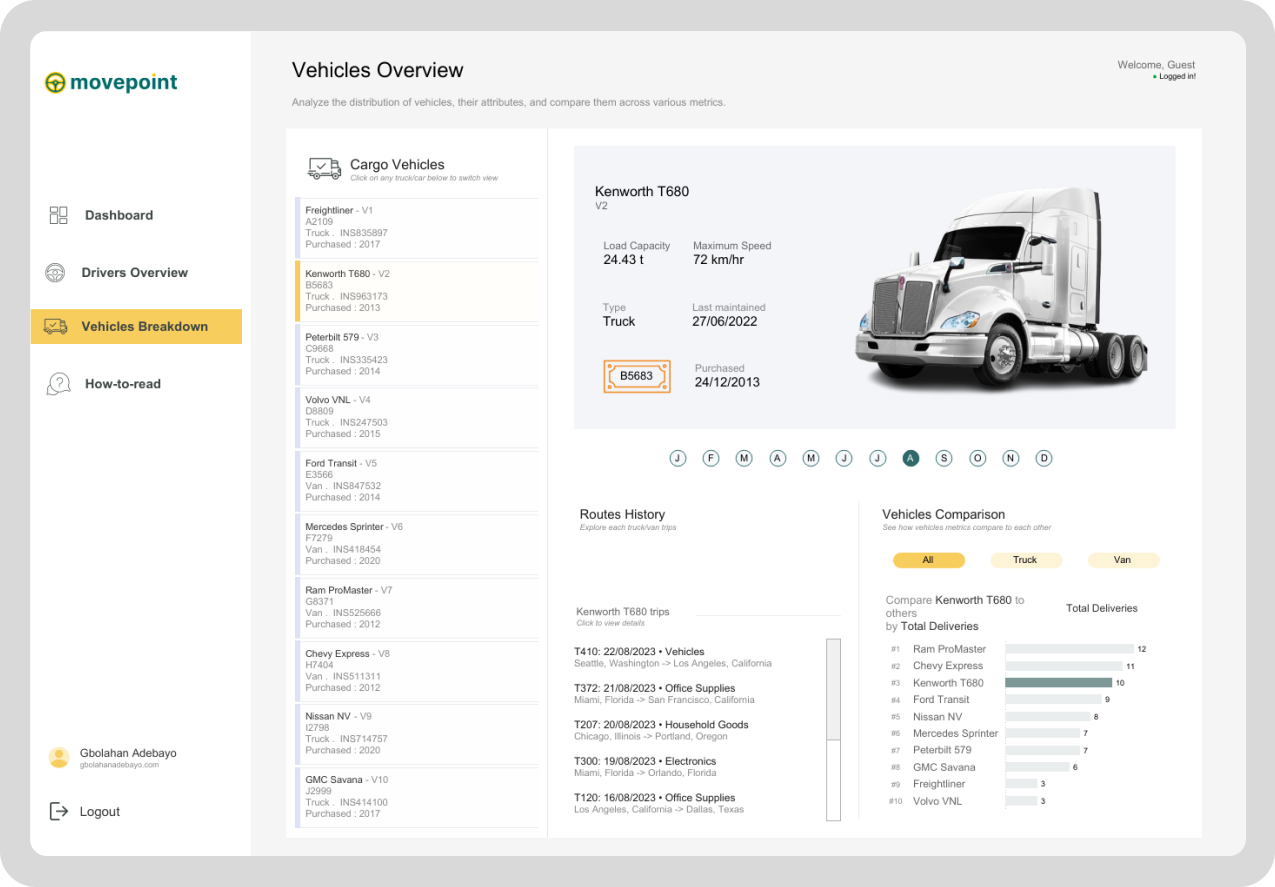Click the Gbolahan Adebayo avatar icon

click(x=59, y=758)
